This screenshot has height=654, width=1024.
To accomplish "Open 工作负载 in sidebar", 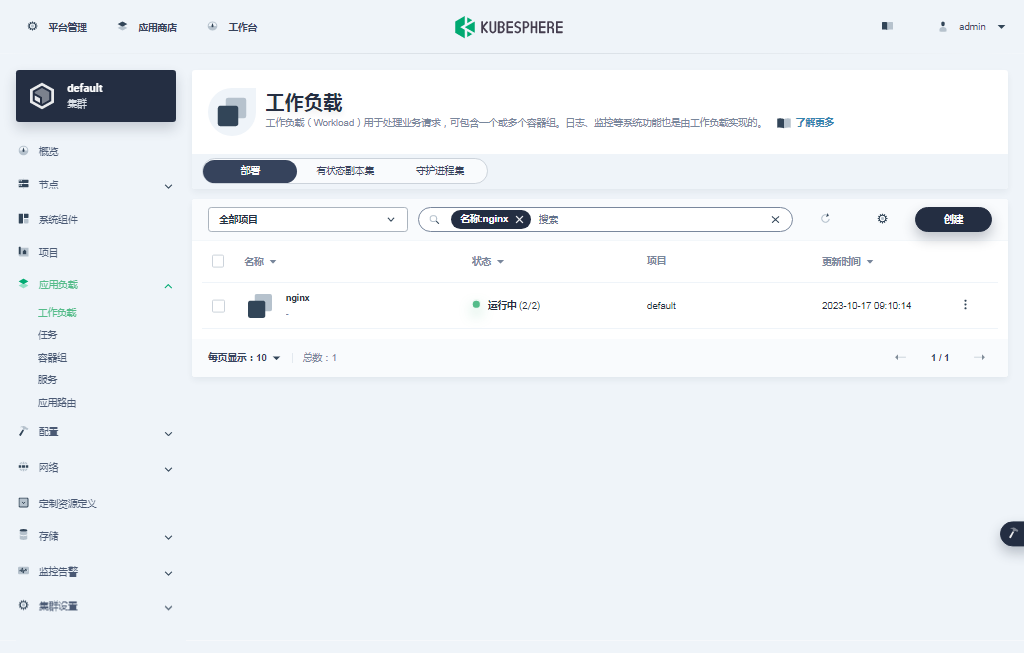I will point(57,312).
